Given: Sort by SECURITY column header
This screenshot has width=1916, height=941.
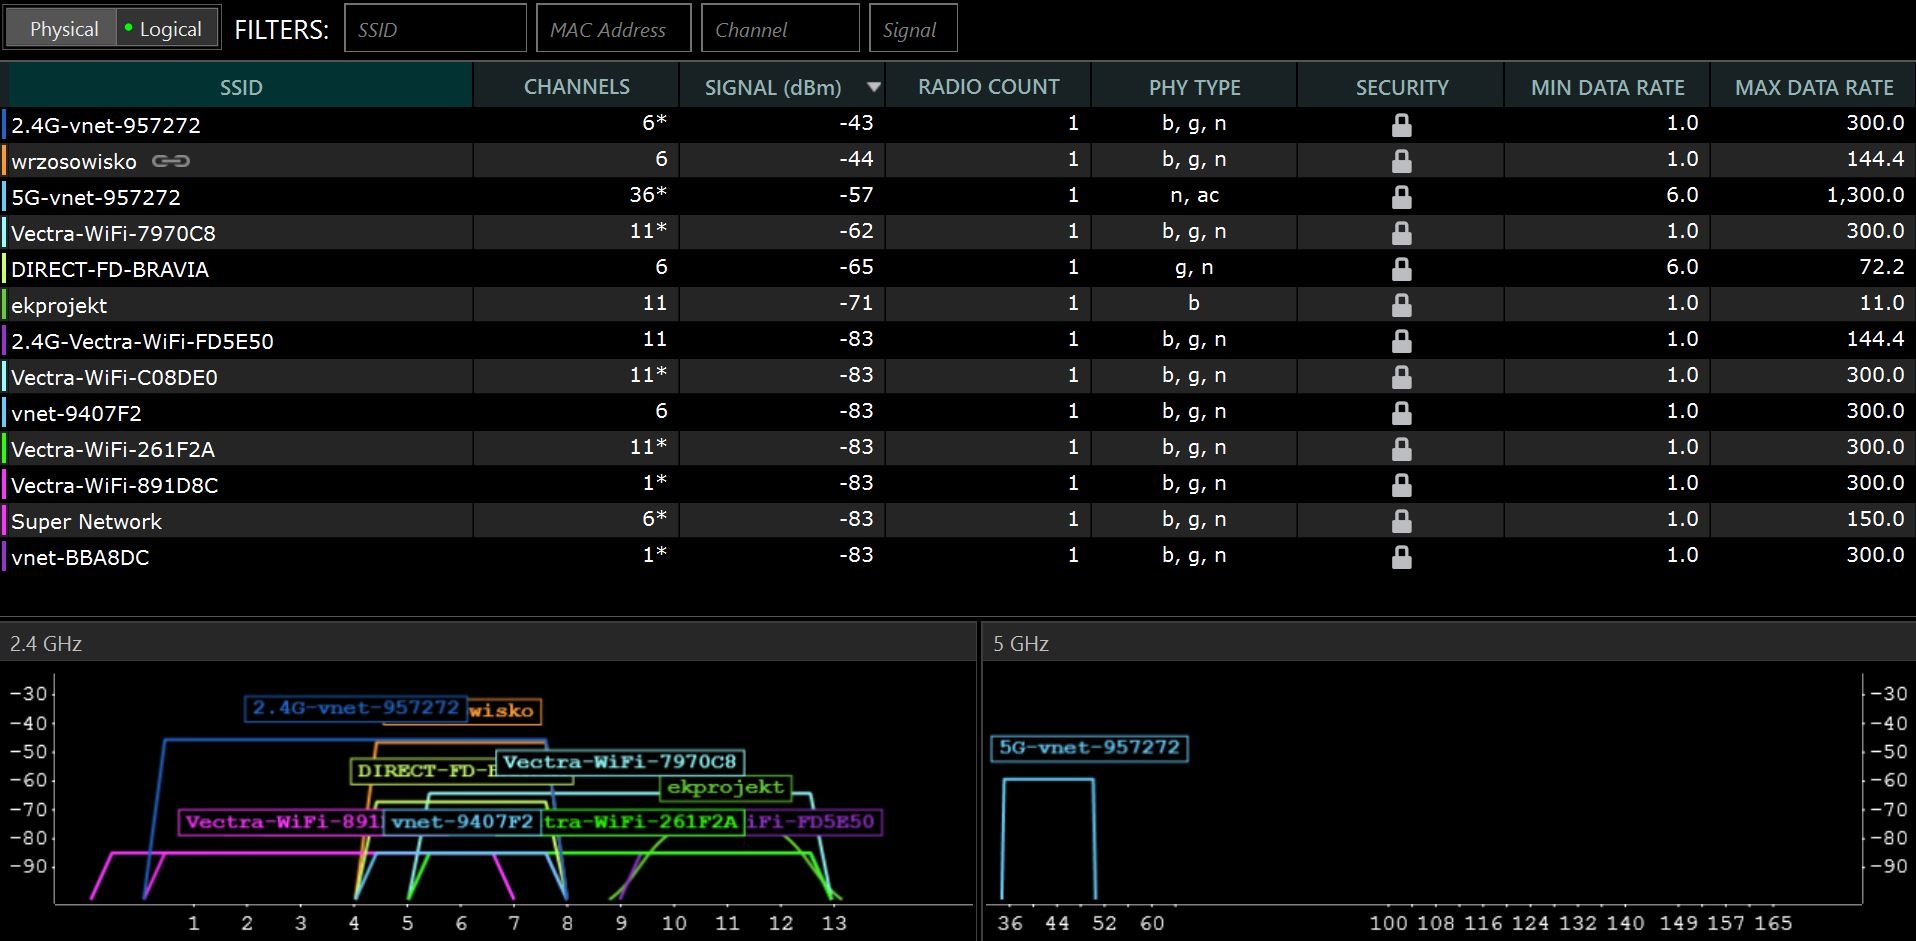Looking at the screenshot, I should pyautogui.click(x=1401, y=87).
